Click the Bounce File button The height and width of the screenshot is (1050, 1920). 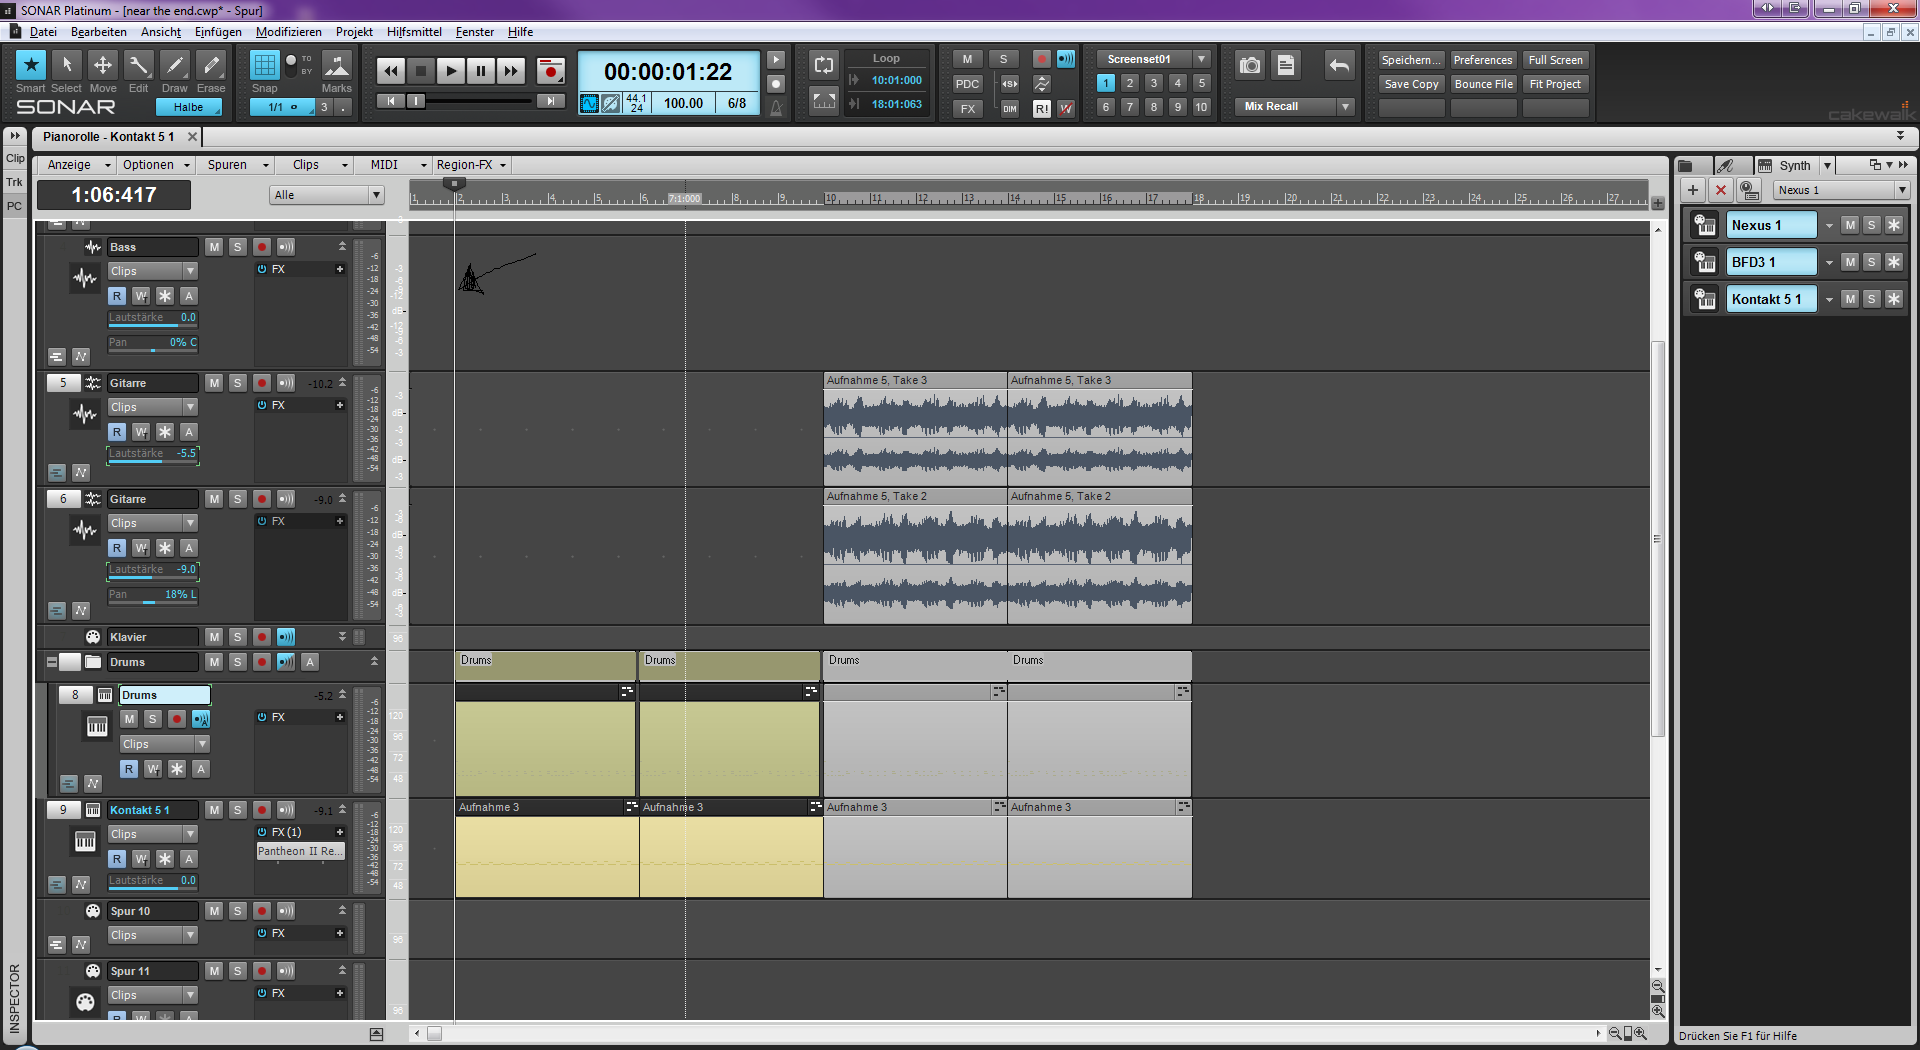click(x=1483, y=84)
